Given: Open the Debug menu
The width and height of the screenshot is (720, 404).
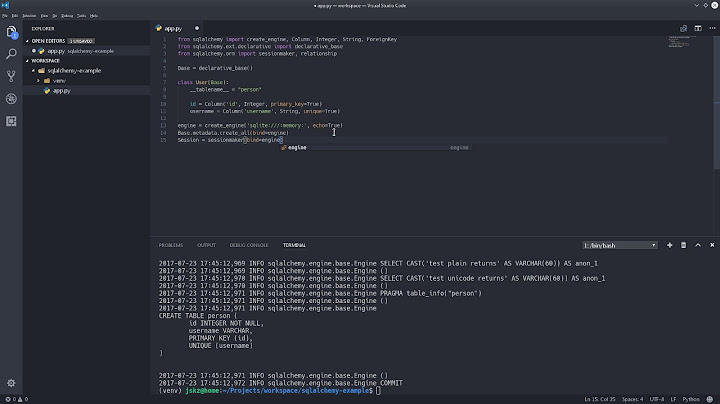Looking at the screenshot, I should click(x=67, y=16).
